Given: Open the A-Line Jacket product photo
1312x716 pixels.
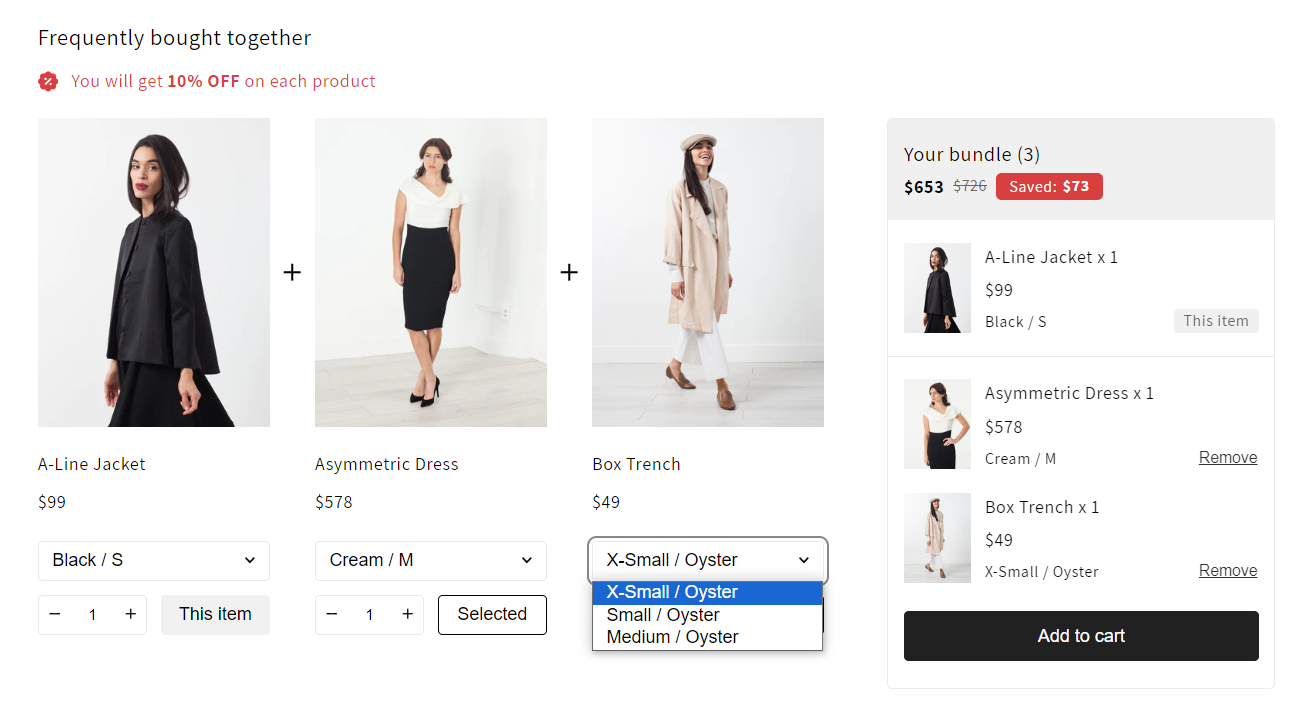Looking at the screenshot, I should 154,272.
